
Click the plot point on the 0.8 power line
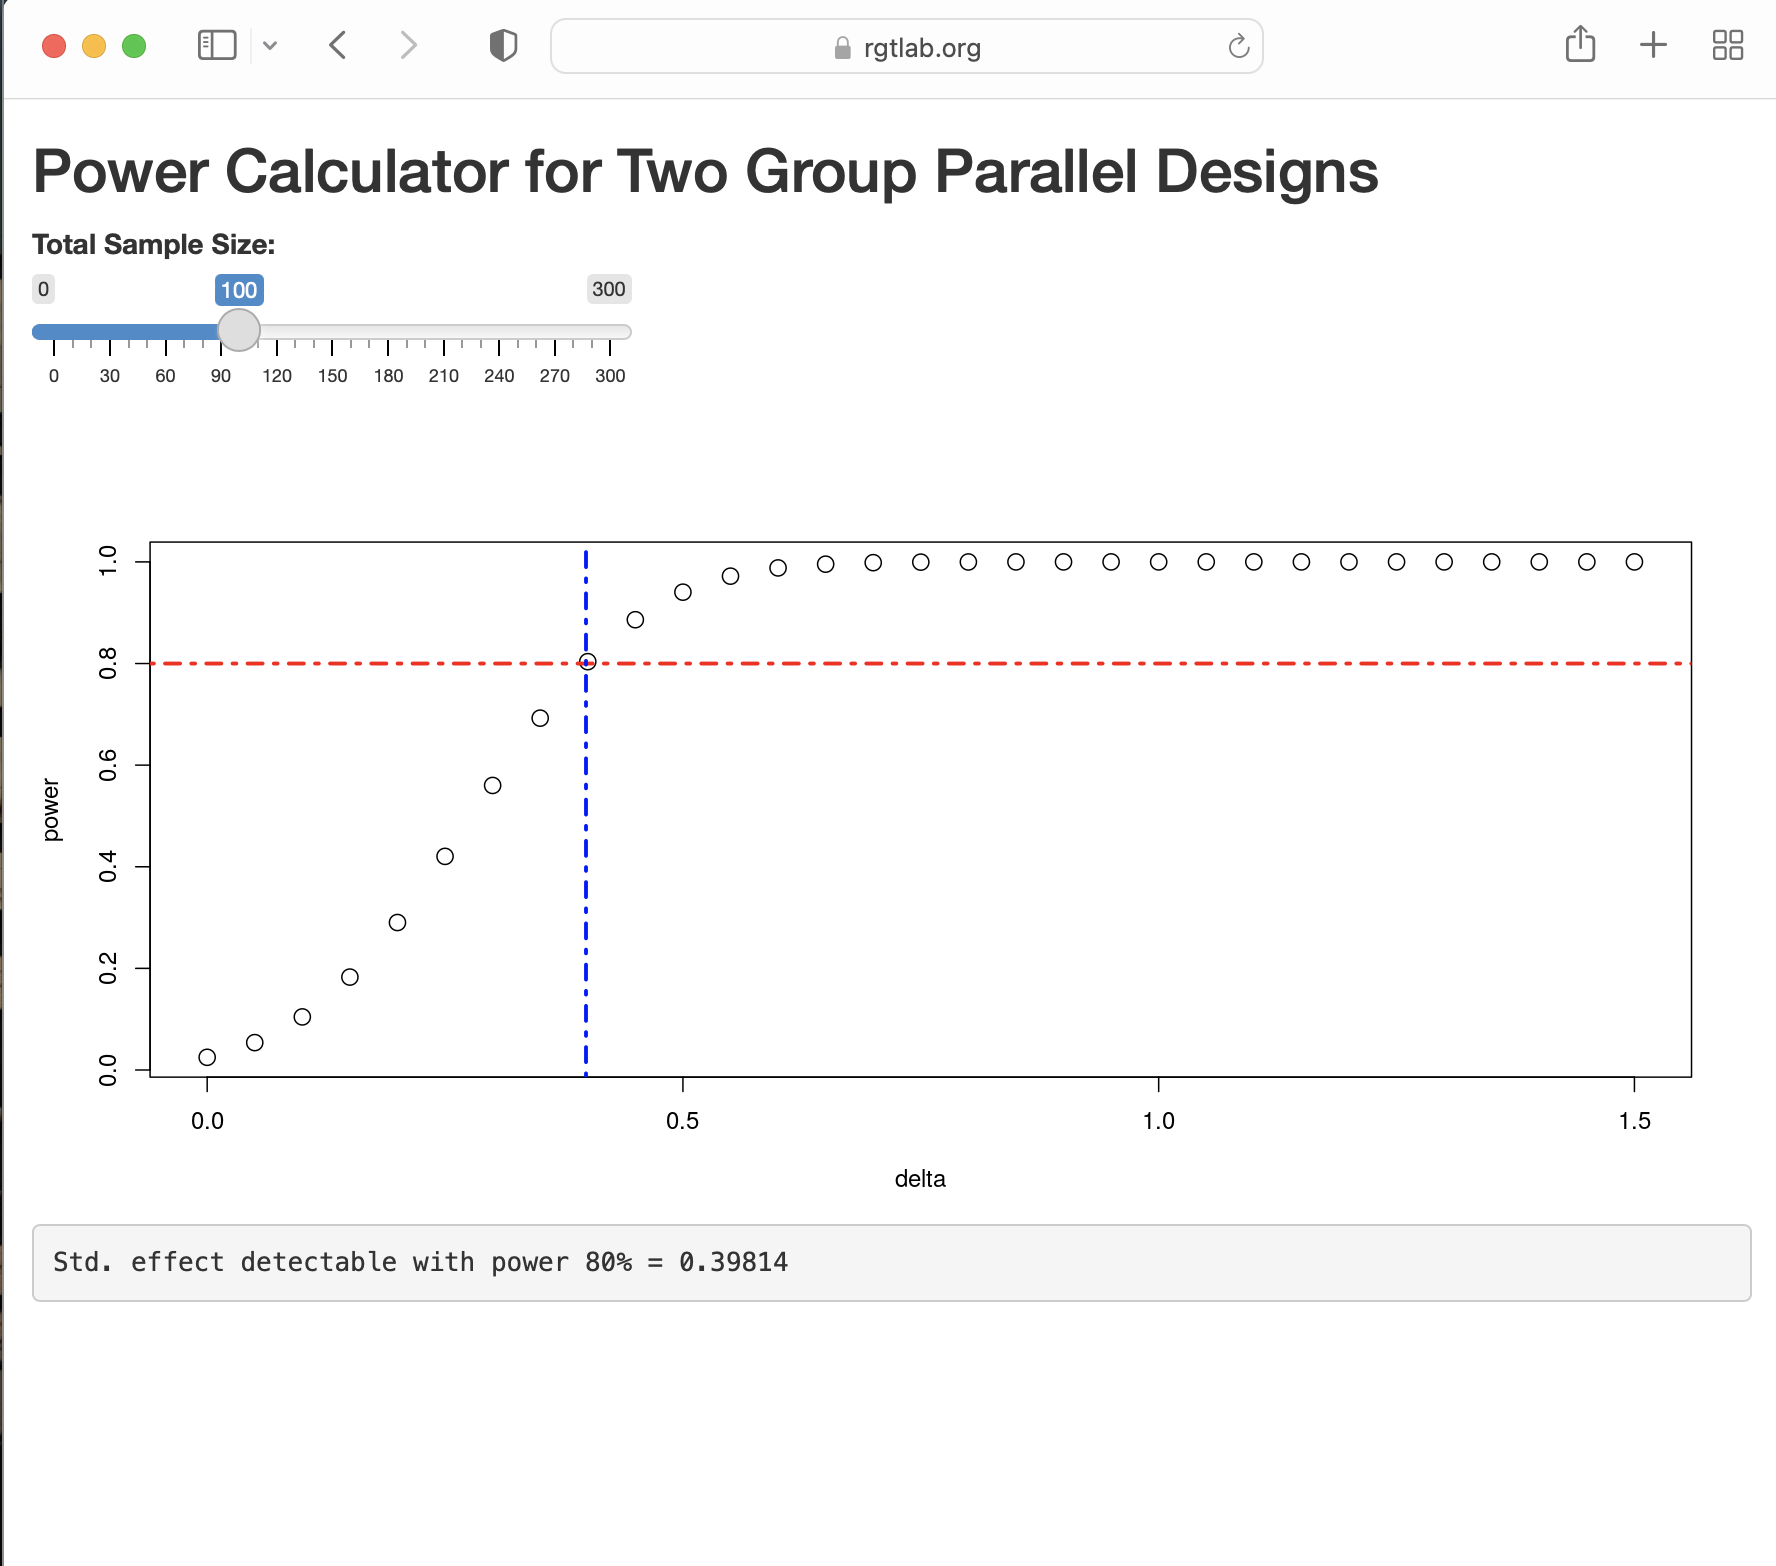[588, 662]
